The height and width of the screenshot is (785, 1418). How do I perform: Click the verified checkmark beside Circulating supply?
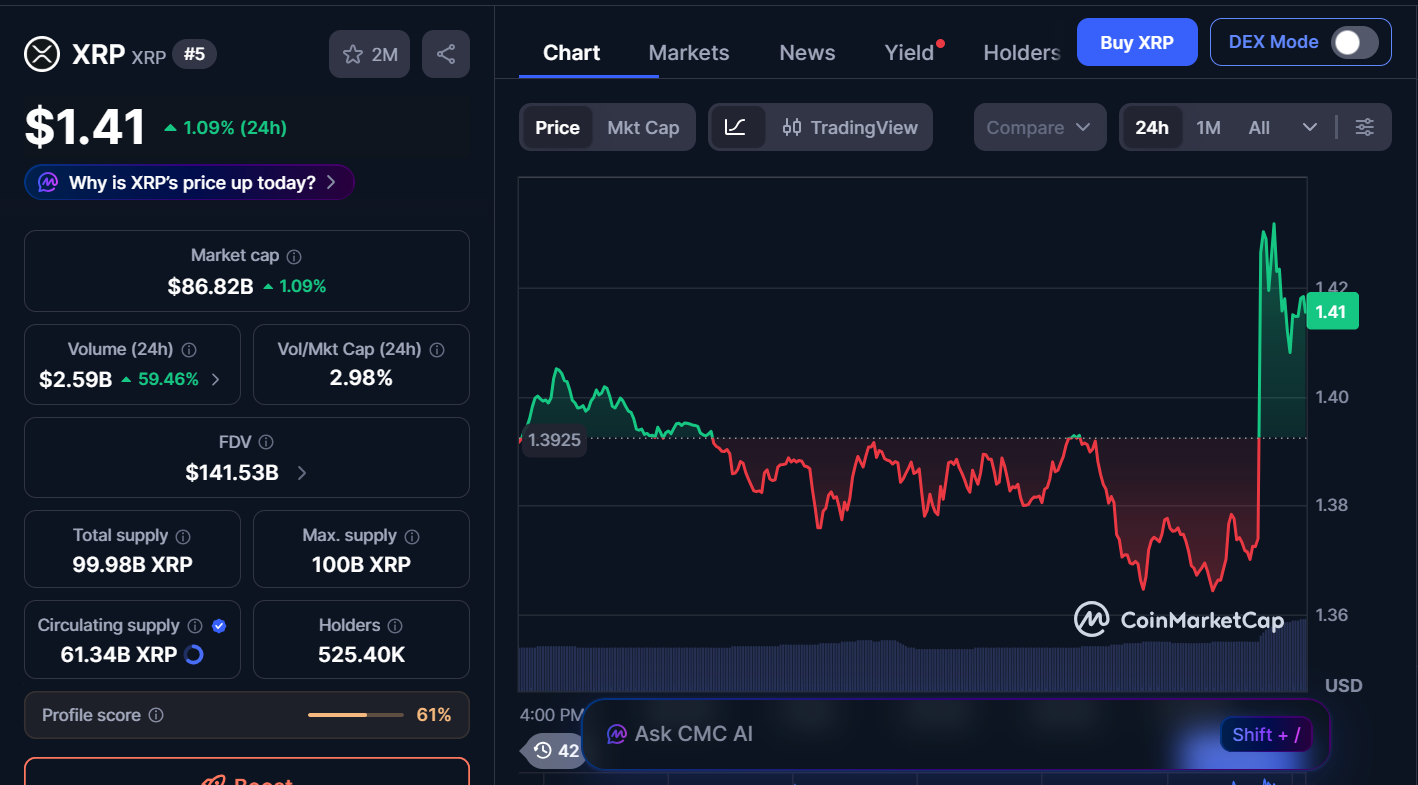pos(219,625)
